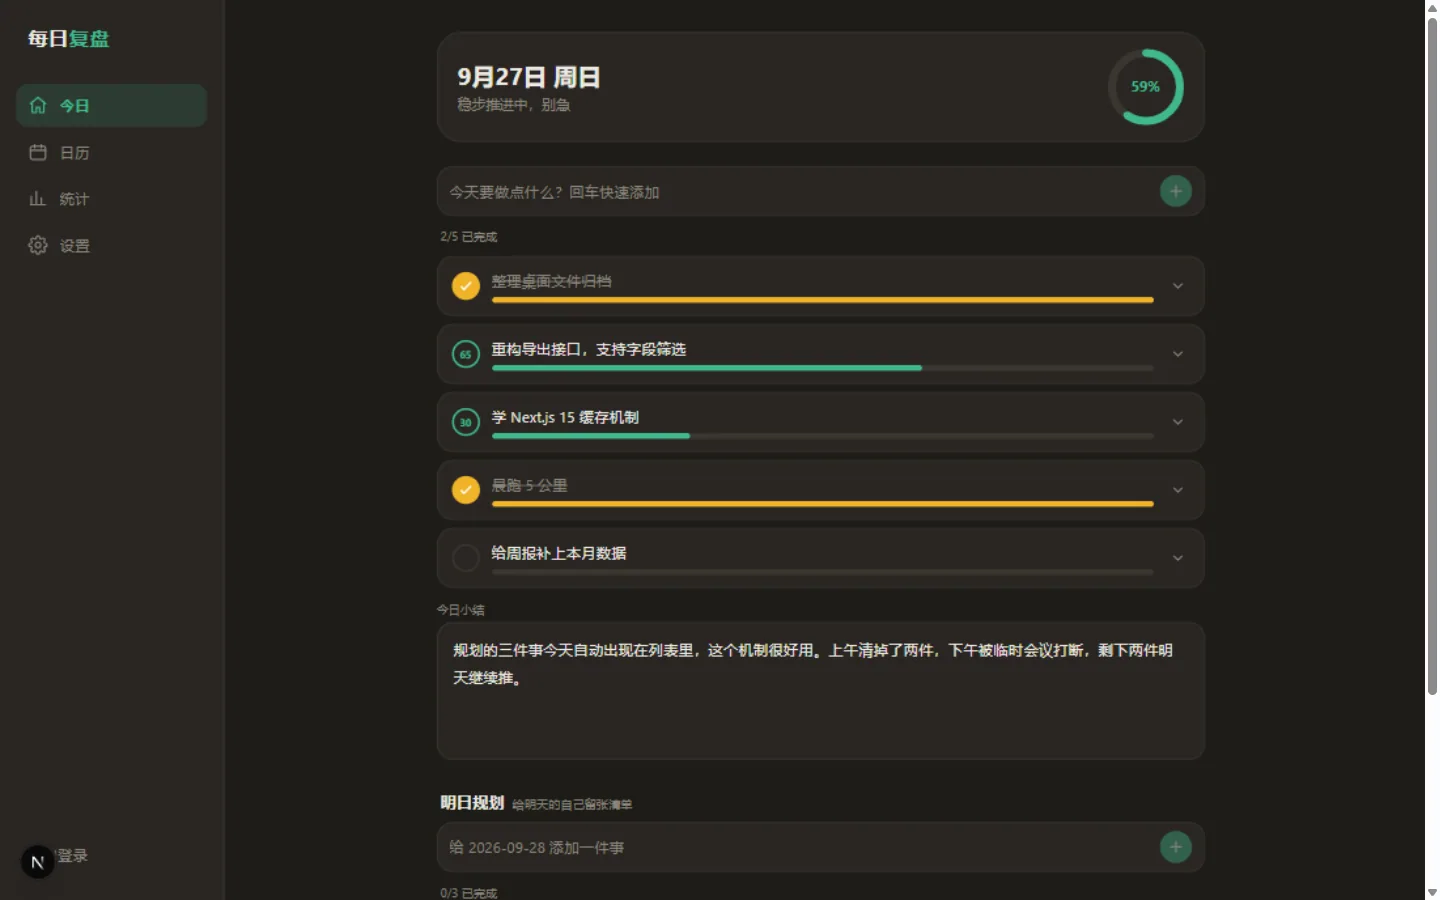
Task: Click the green plus button for today's task
Action: click(x=1176, y=191)
